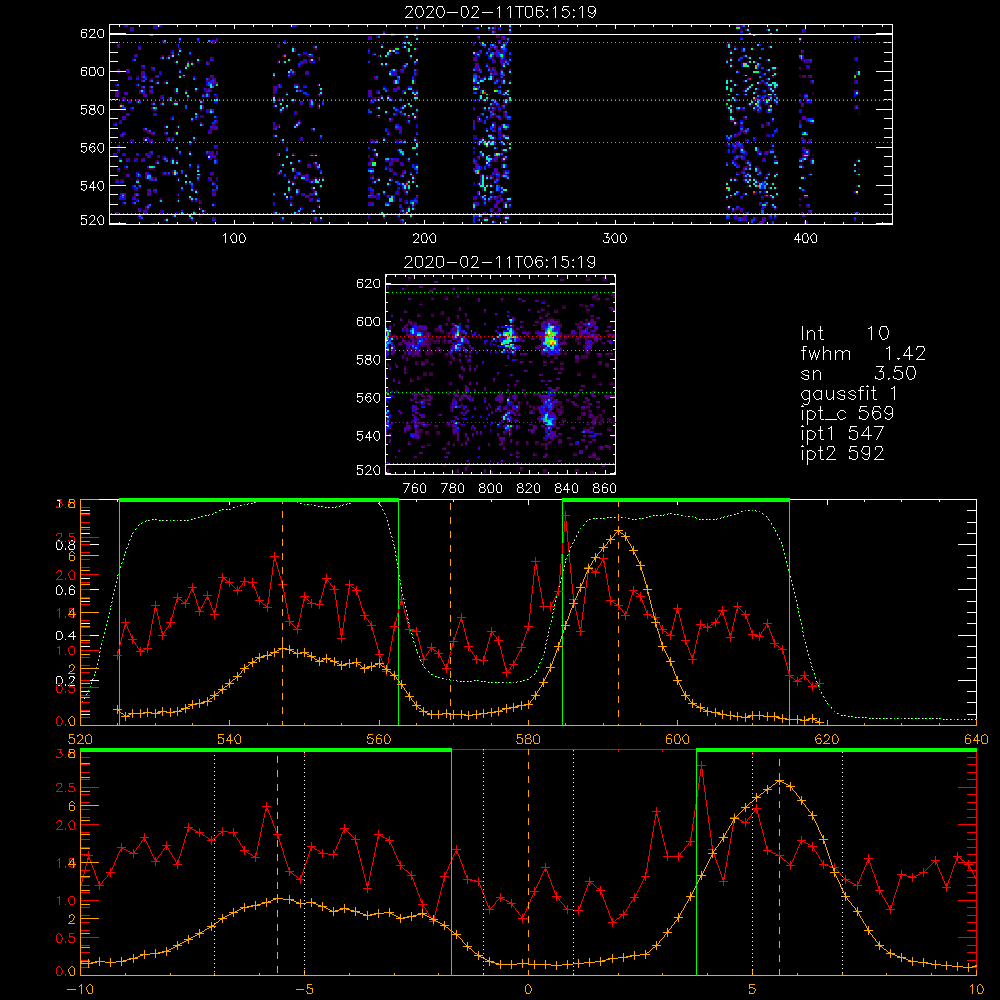1000x1000 pixels.
Task: Click the 'ipt2 592' parameter text
Action: click(842, 453)
